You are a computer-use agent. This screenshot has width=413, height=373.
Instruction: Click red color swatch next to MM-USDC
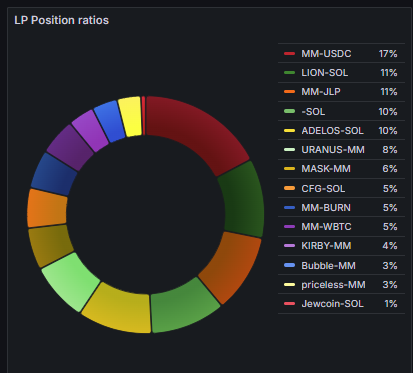(x=289, y=54)
